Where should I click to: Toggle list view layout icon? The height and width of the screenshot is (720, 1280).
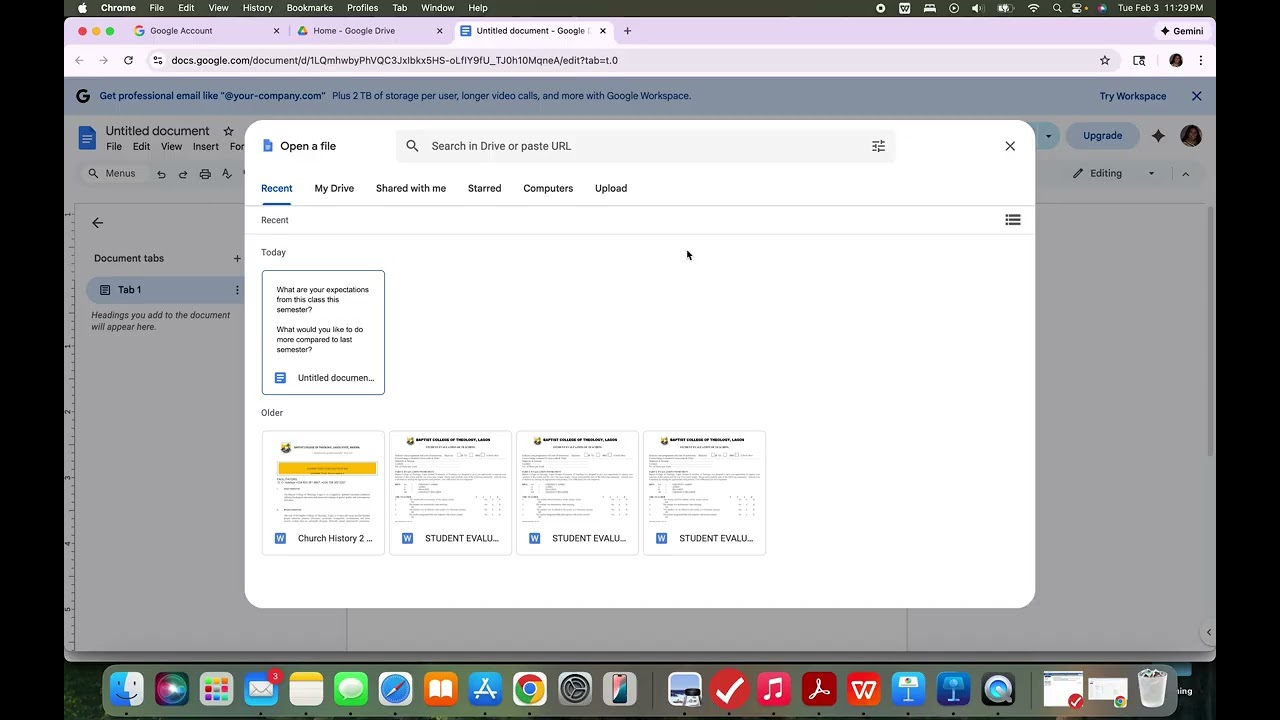1013,220
